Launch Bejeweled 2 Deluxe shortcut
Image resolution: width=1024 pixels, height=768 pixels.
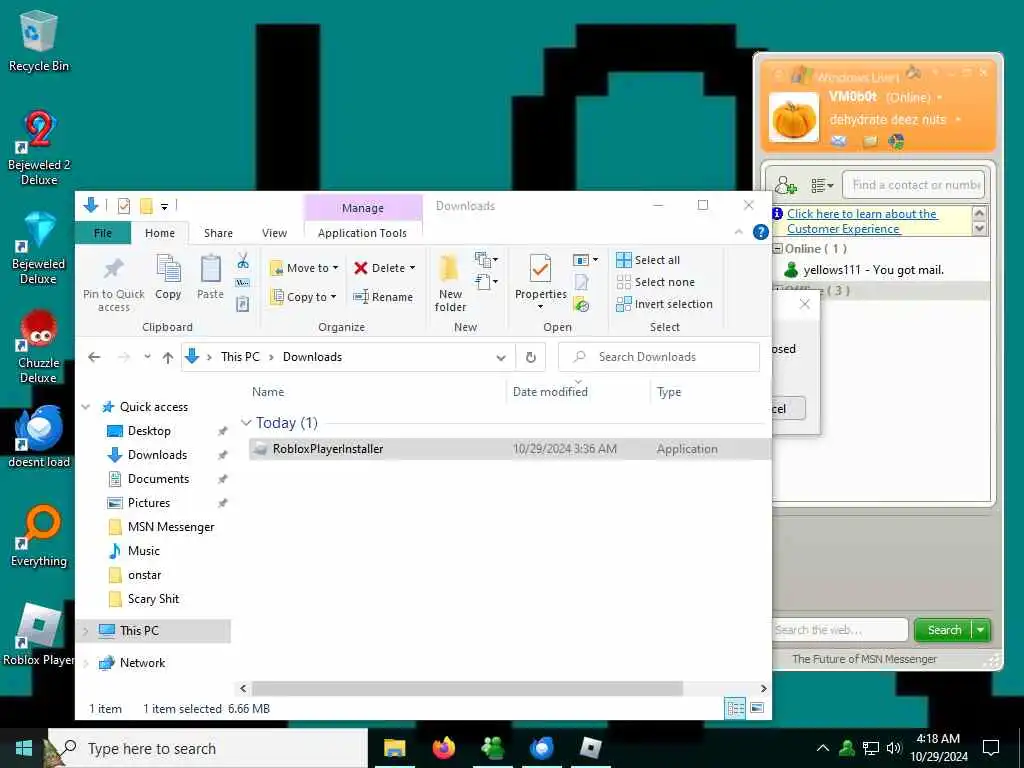pyautogui.click(x=39, y=148)
